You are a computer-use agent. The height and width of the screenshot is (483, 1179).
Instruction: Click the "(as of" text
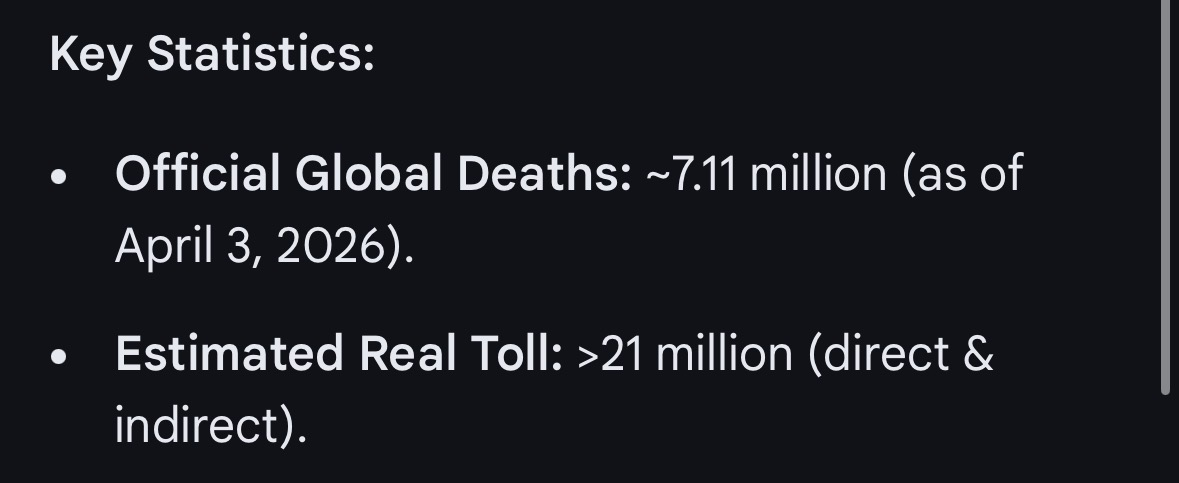coord(963,175)
